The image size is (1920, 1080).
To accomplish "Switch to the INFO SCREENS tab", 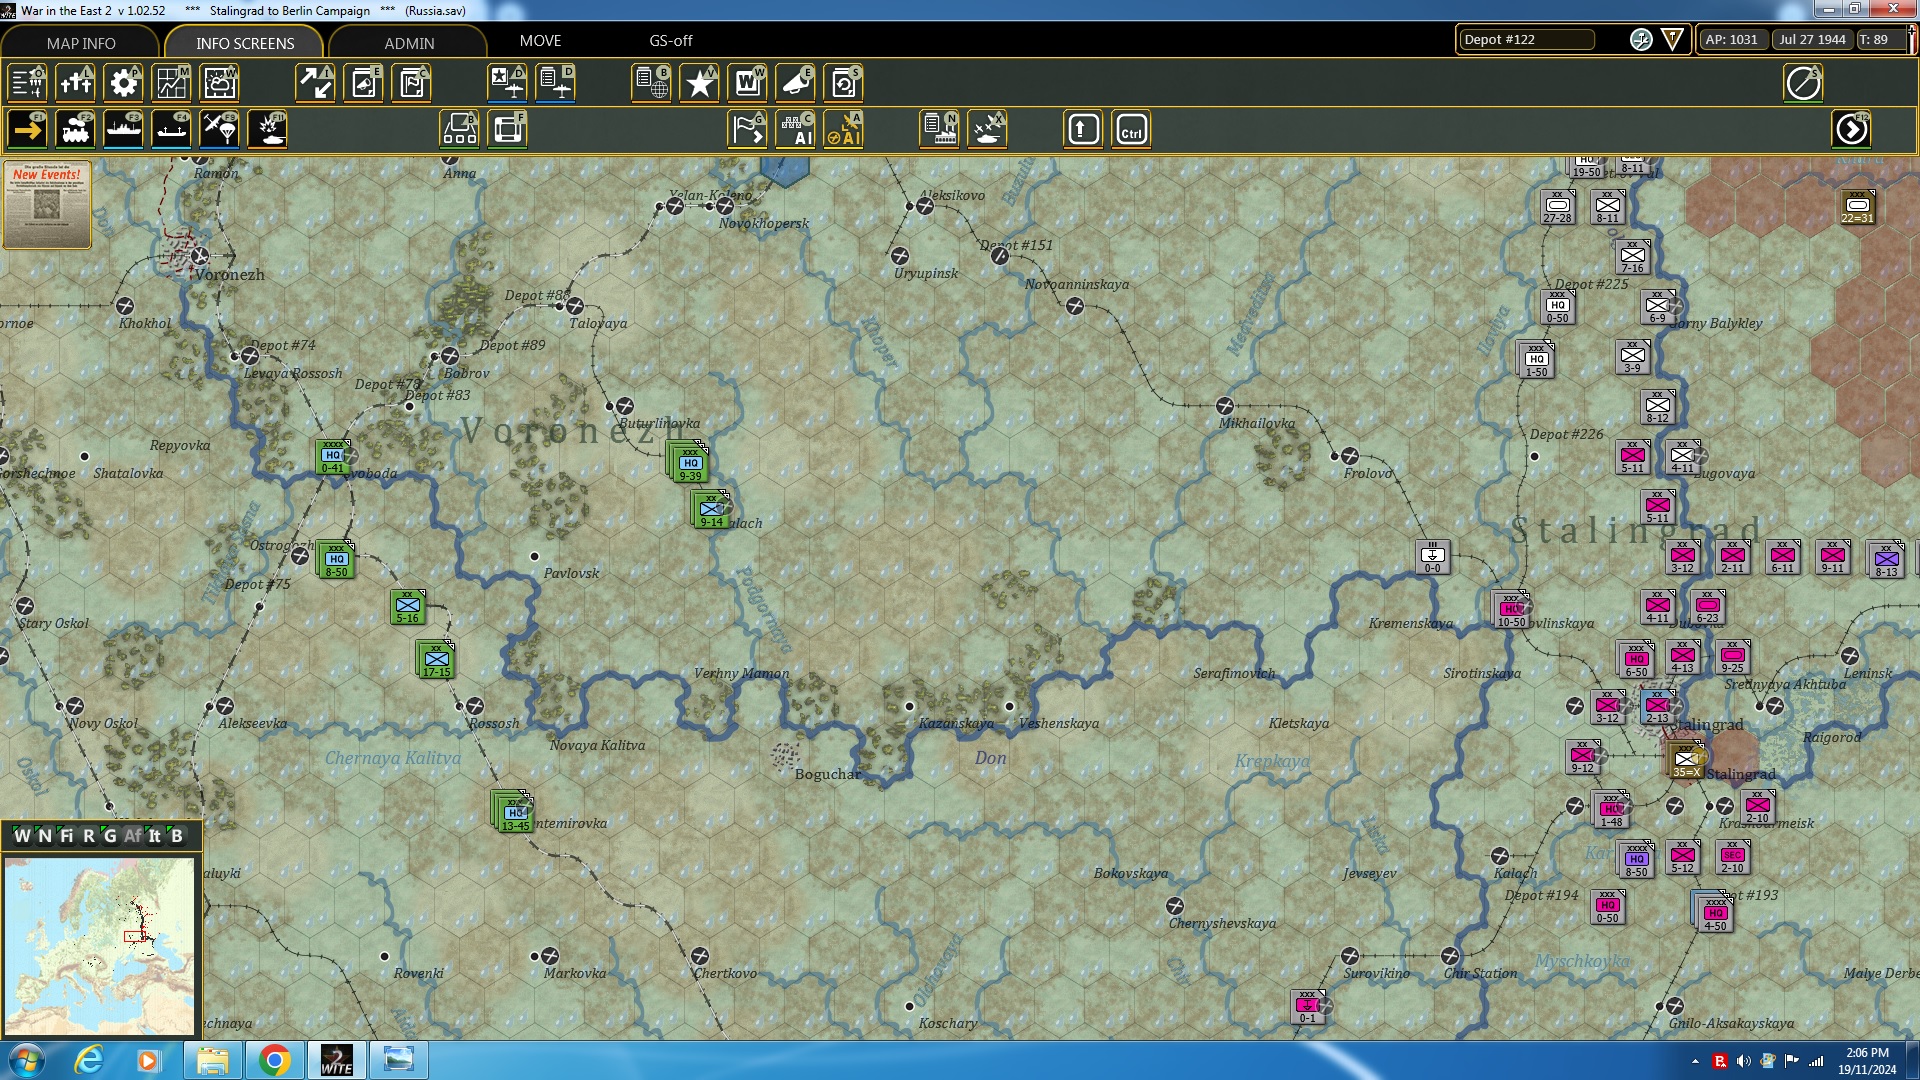I will 245,43.
